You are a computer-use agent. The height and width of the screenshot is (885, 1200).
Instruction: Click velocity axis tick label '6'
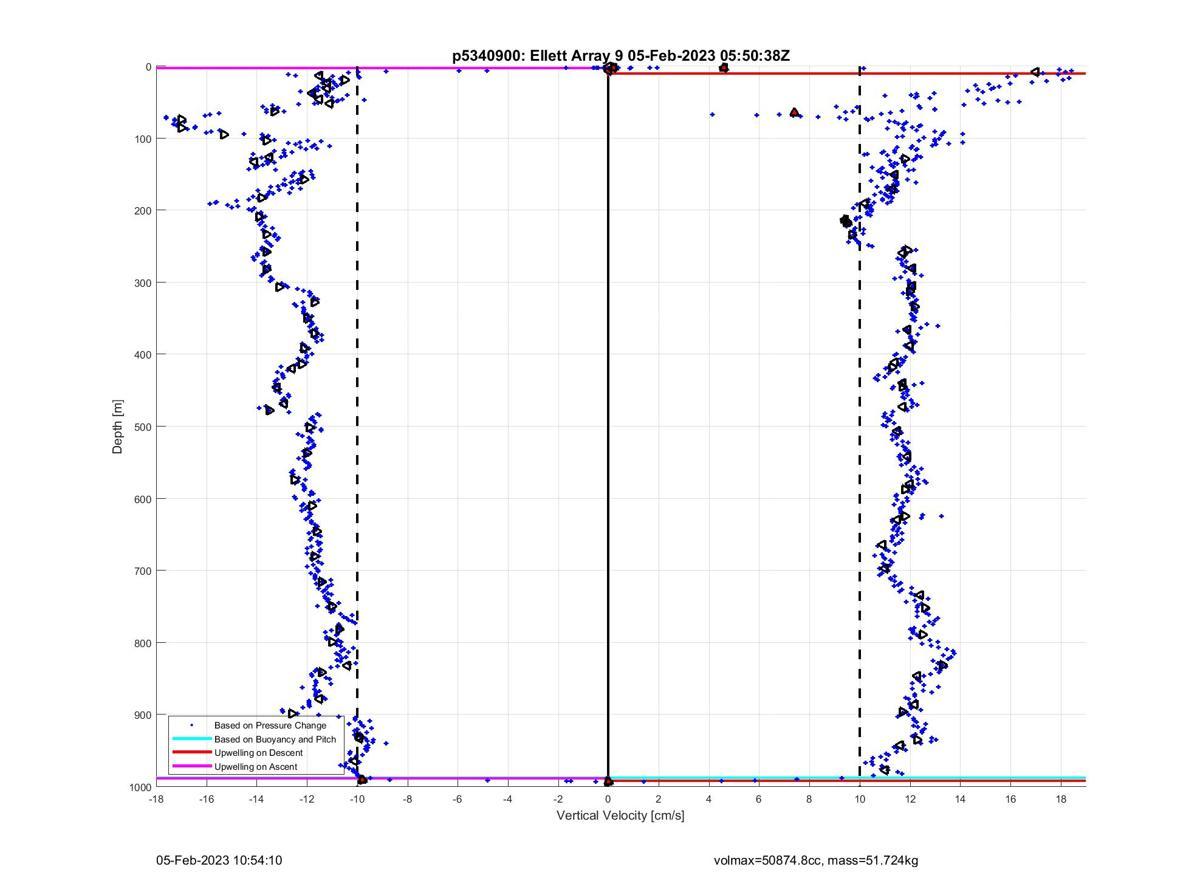758,799
